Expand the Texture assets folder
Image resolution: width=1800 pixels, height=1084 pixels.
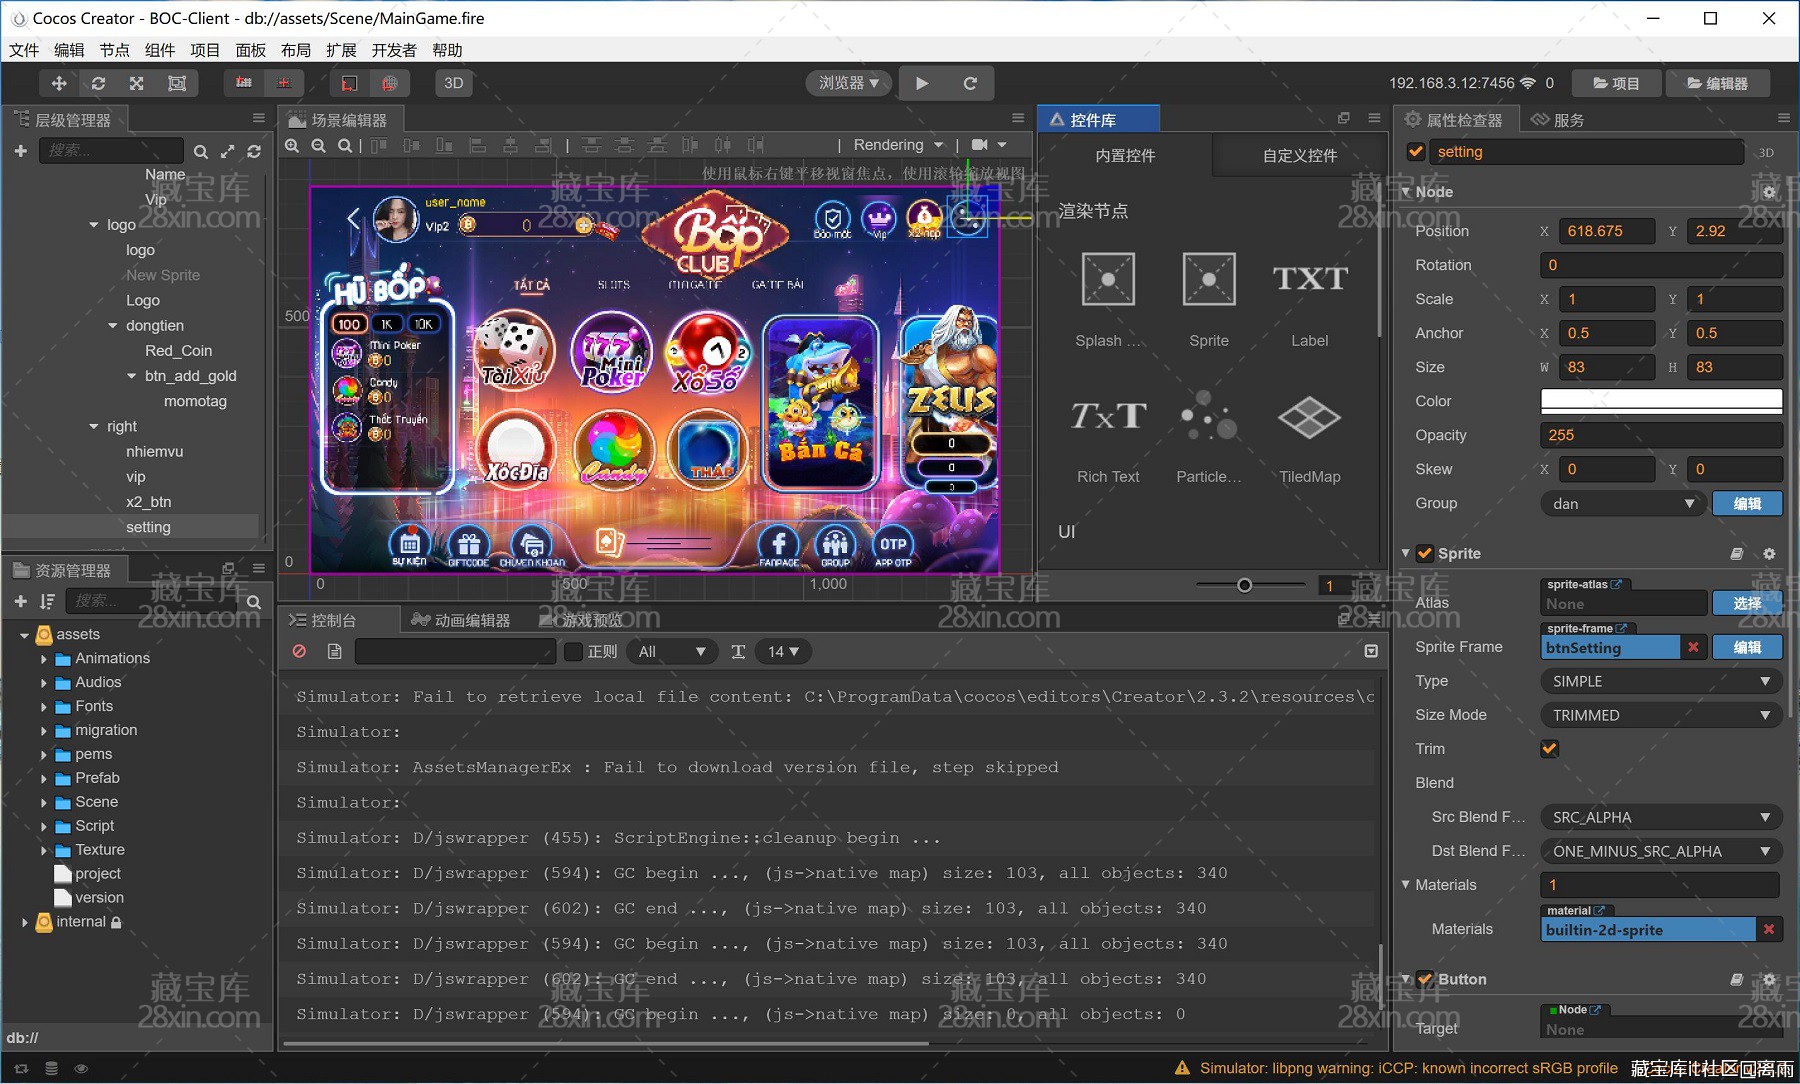pos(43,851)
